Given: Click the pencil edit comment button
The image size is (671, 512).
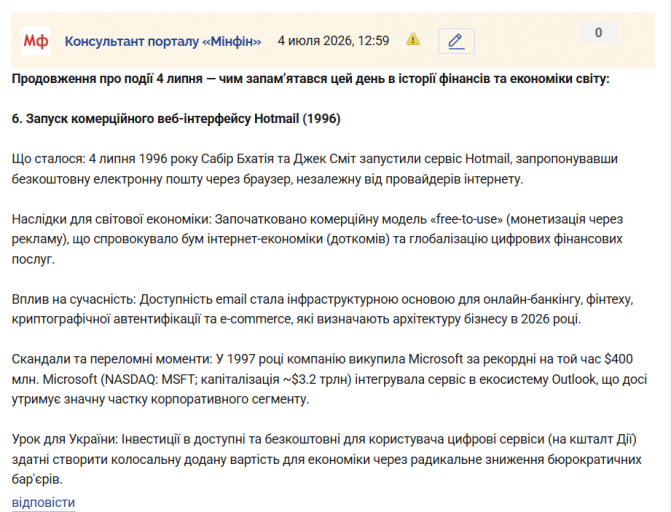Looking at the screenshot, I should coord(456,41).
